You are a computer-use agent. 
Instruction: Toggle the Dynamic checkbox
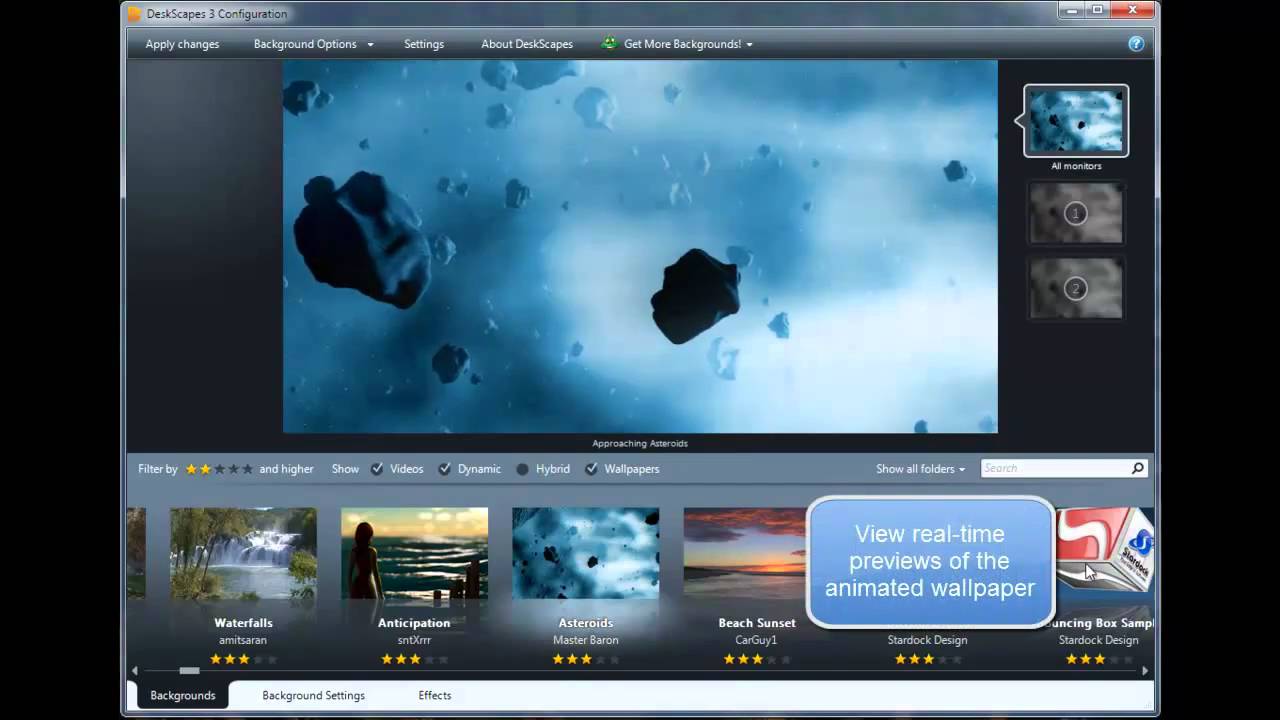(x=445, y=468)
